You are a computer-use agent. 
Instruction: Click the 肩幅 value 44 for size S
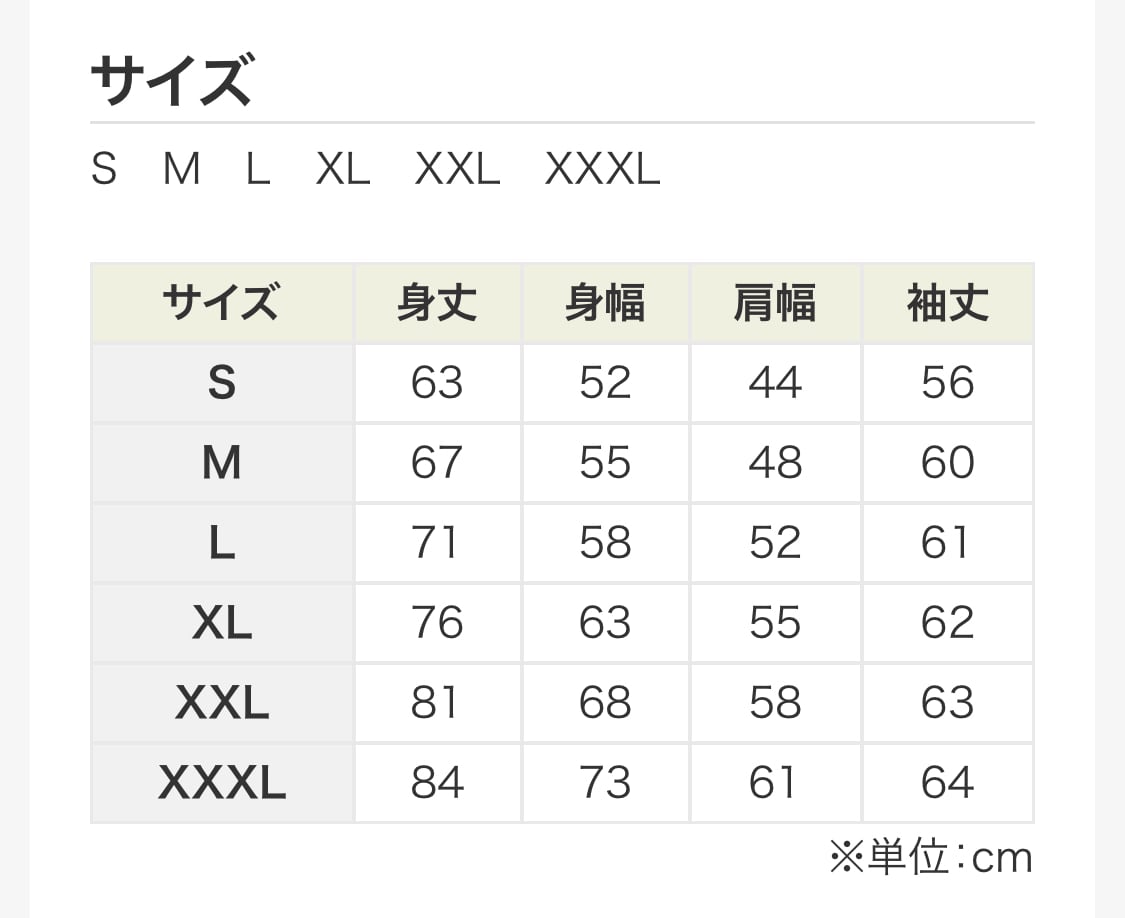tap(775, 383)
